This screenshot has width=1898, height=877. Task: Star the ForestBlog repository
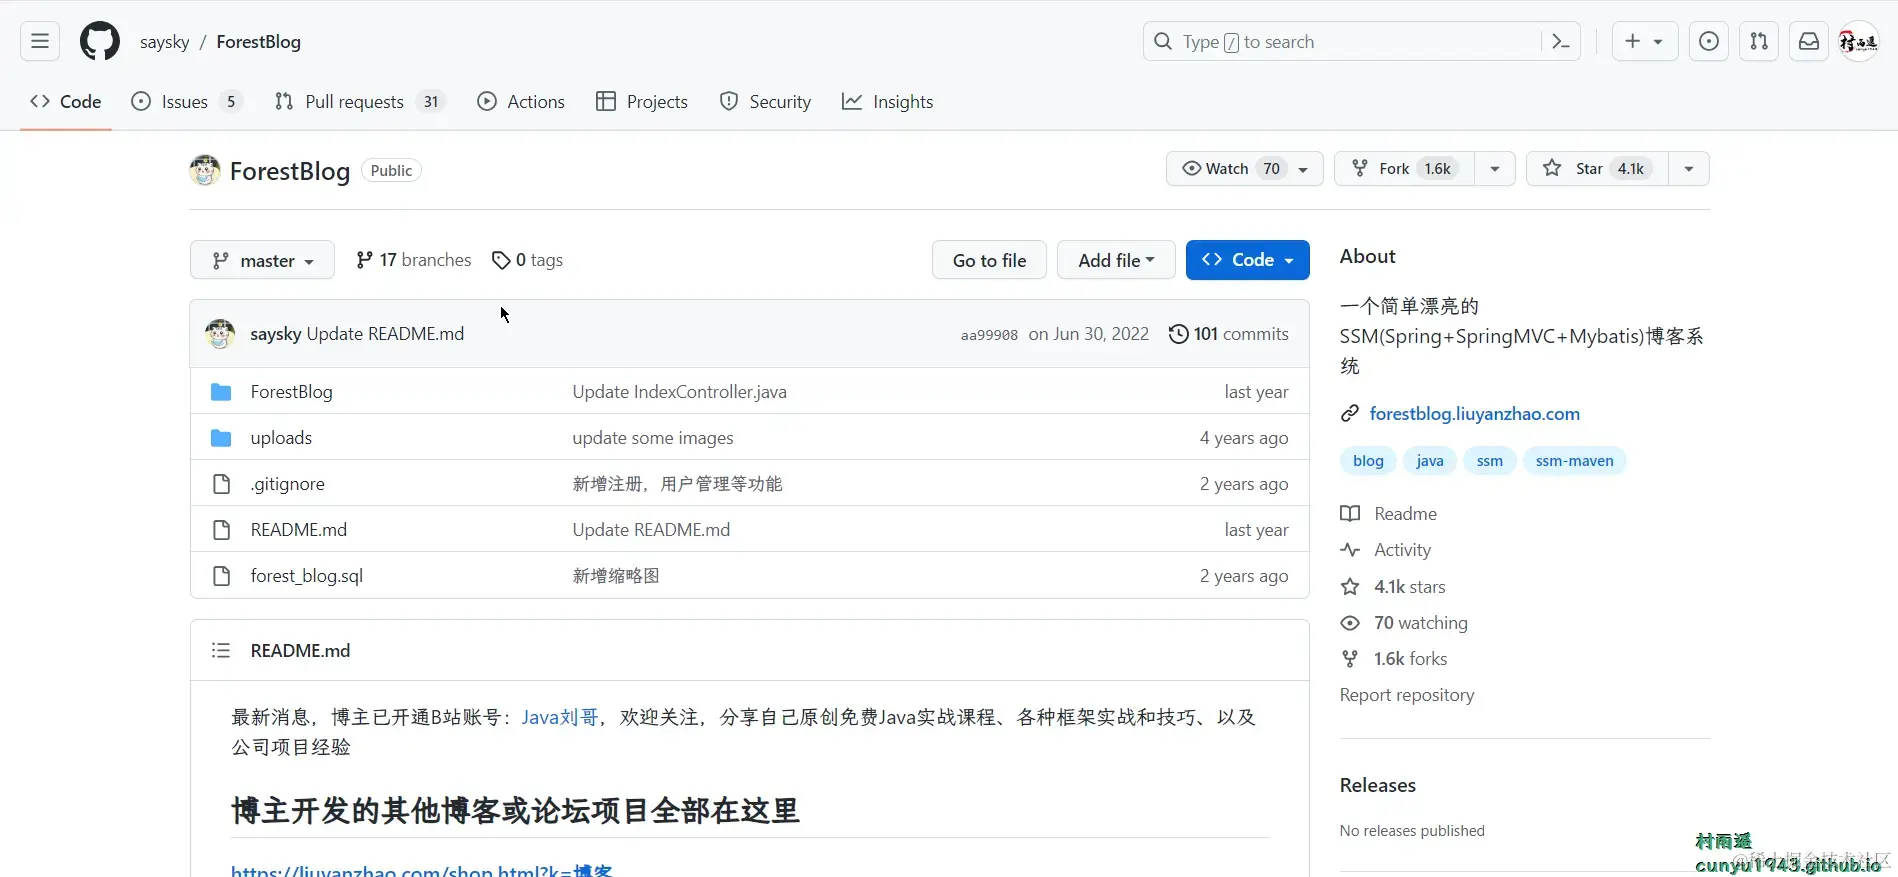coord(1598,169)
